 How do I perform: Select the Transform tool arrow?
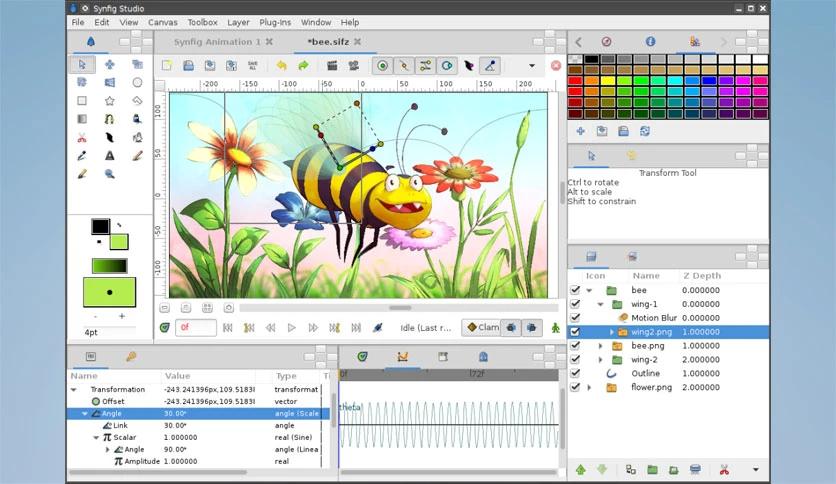point(82,64)
